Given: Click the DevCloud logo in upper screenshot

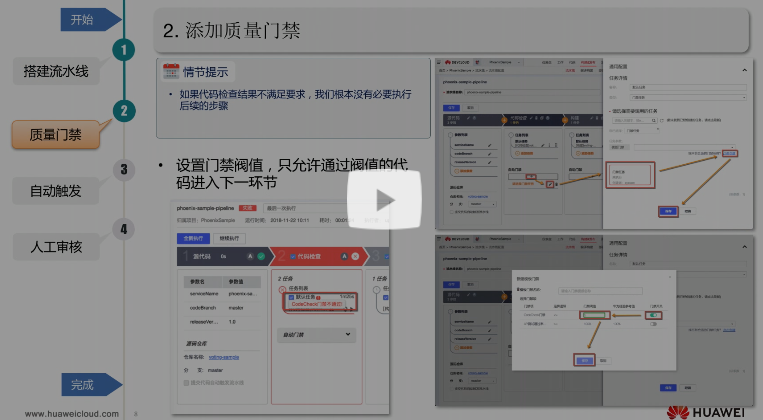Looking at the screenshot, I should (457, 63).
